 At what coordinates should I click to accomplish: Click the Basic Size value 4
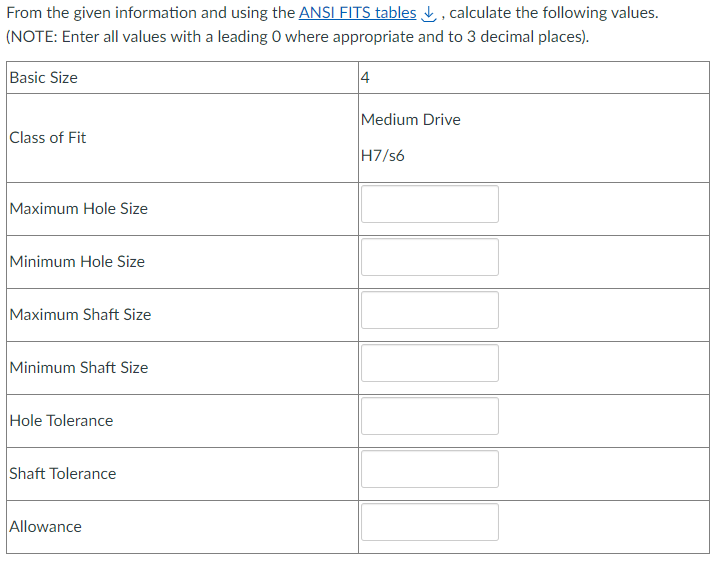coord(366,78)
